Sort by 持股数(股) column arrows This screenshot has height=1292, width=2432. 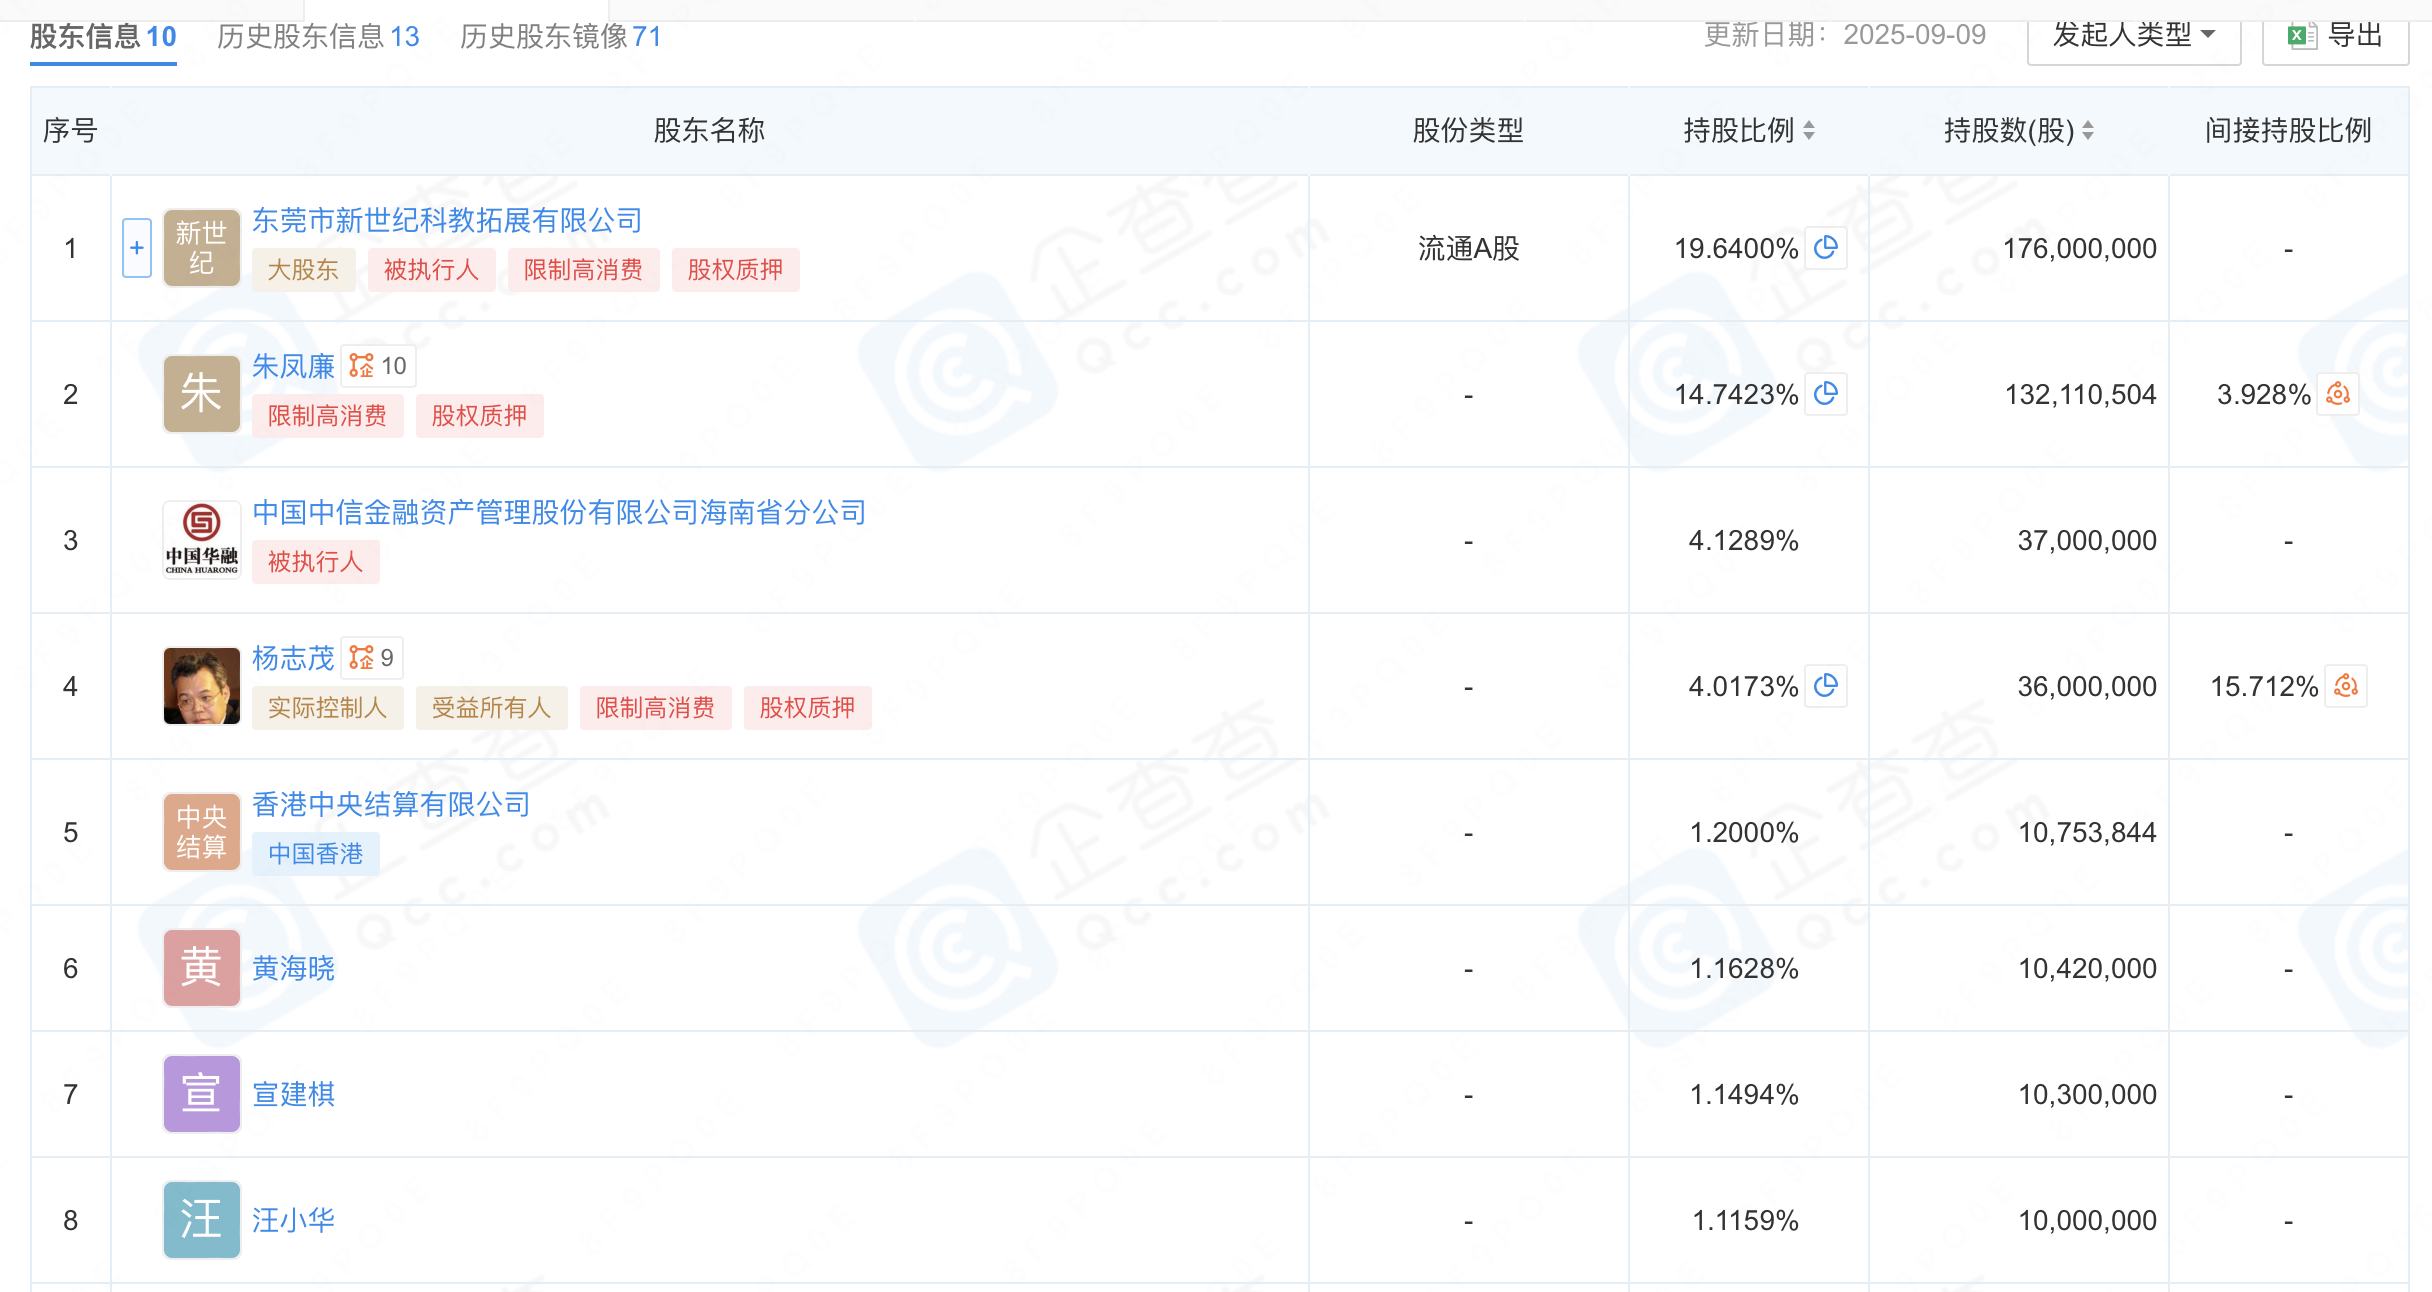[2088, 131]
